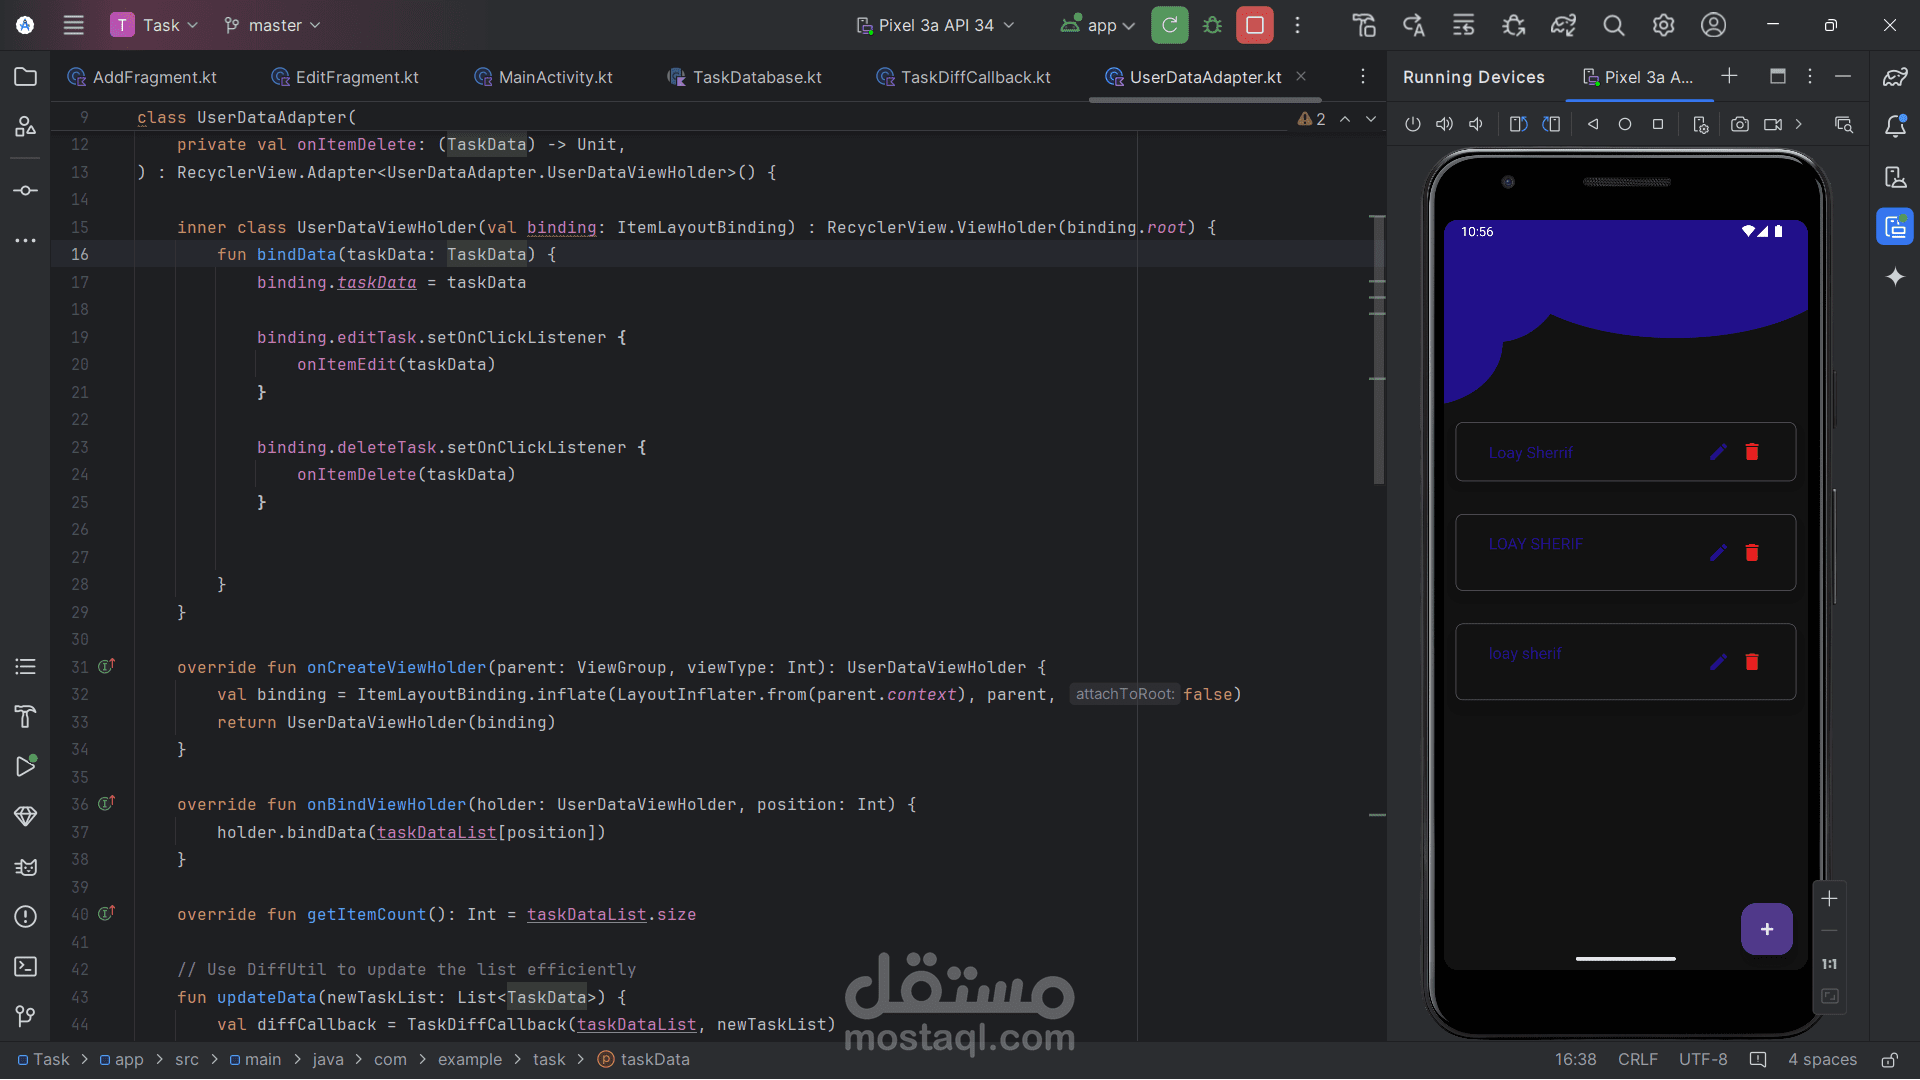Toggle the Project folder tool window
1920x1080 pixels.
[26, 77]
